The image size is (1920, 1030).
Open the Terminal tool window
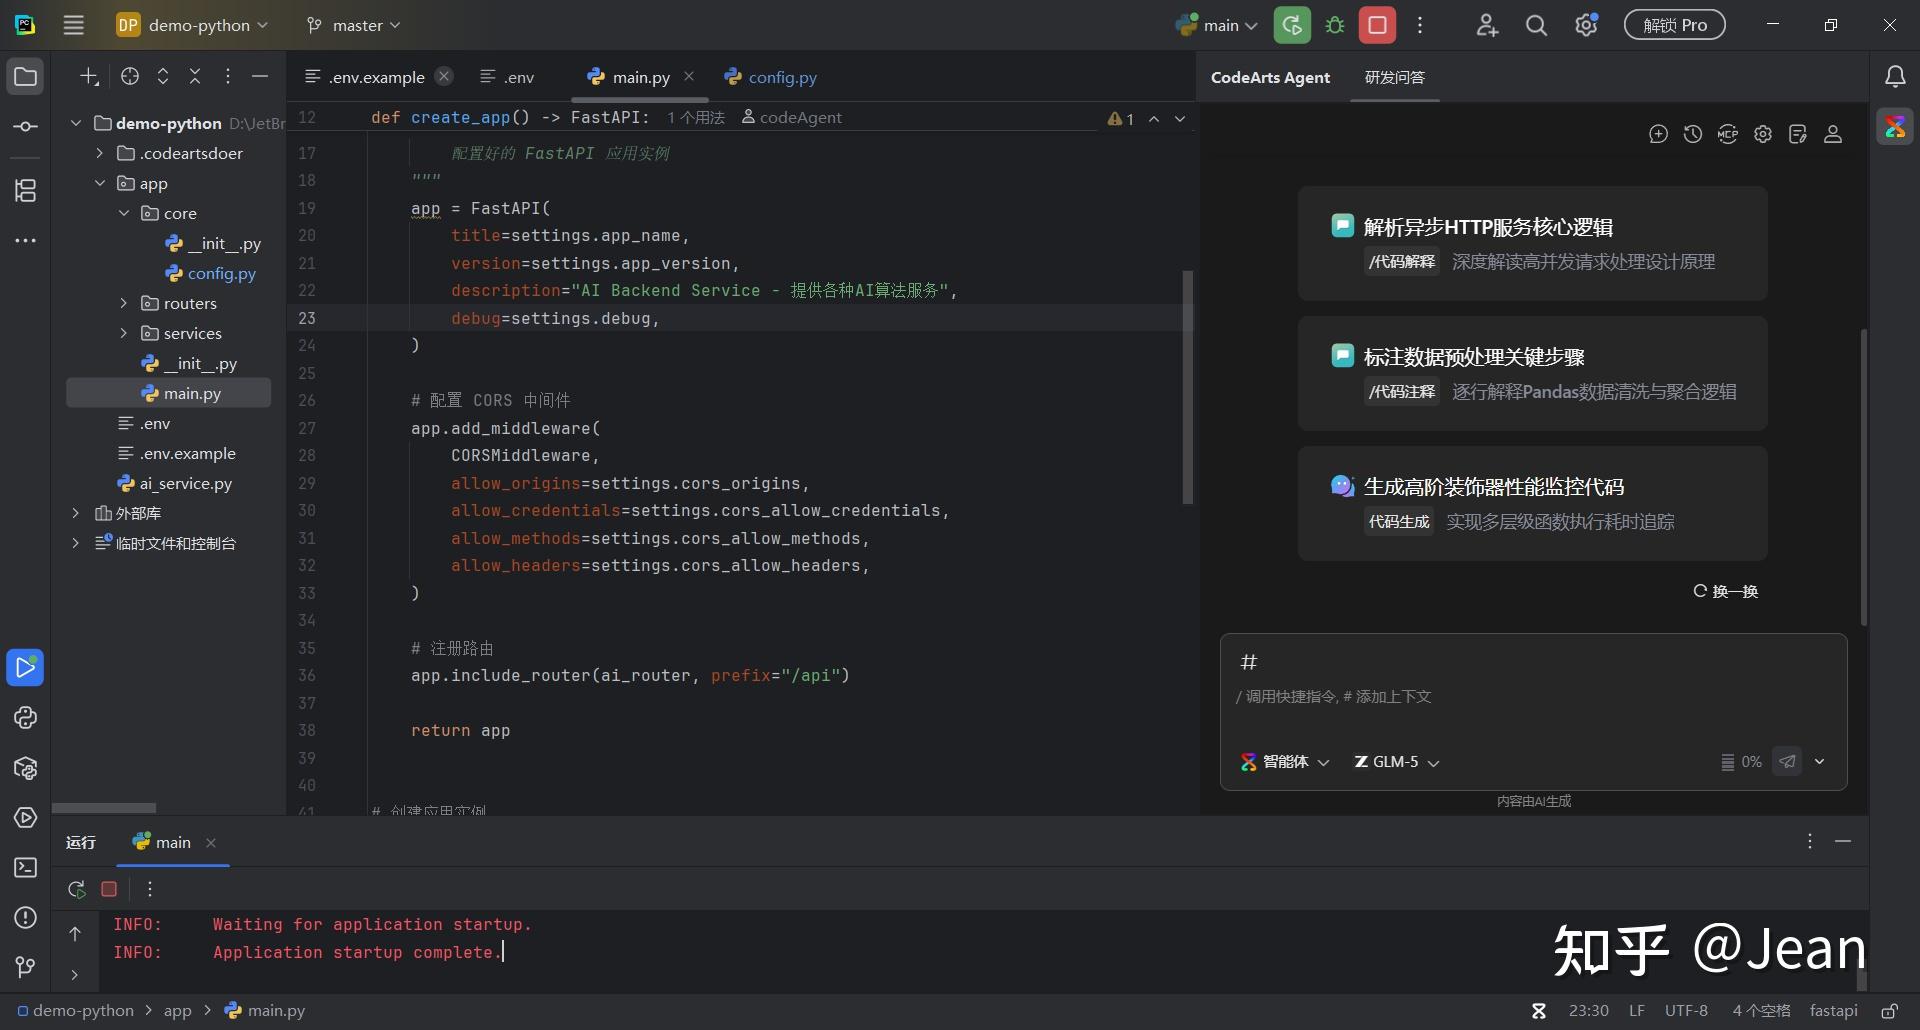pos(25,868)
